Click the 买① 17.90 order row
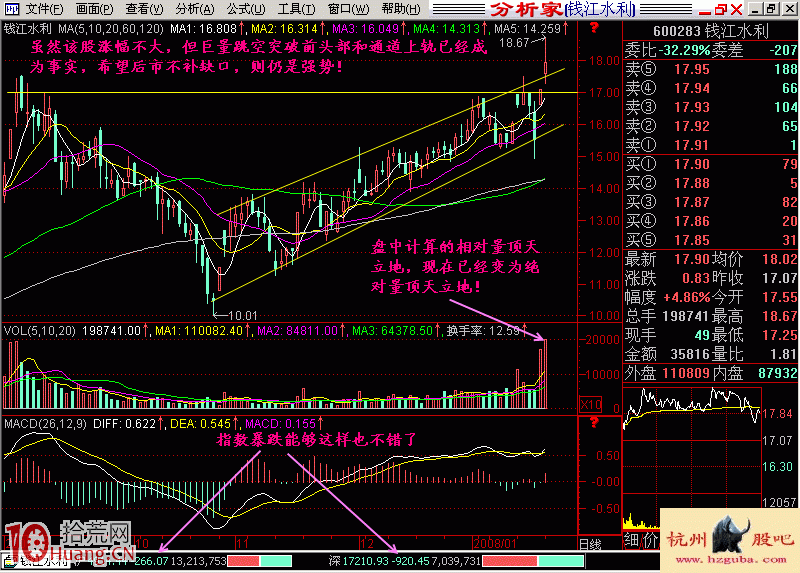800x573 pixels. tap(711, 164)
